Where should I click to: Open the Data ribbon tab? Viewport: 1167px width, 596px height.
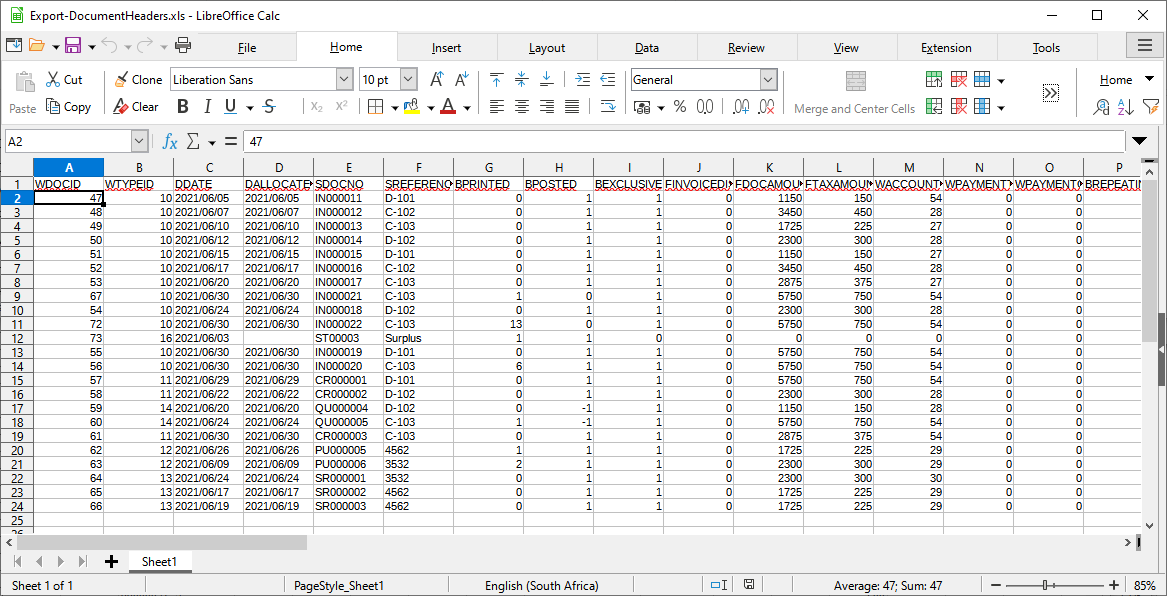click(646, 46)
